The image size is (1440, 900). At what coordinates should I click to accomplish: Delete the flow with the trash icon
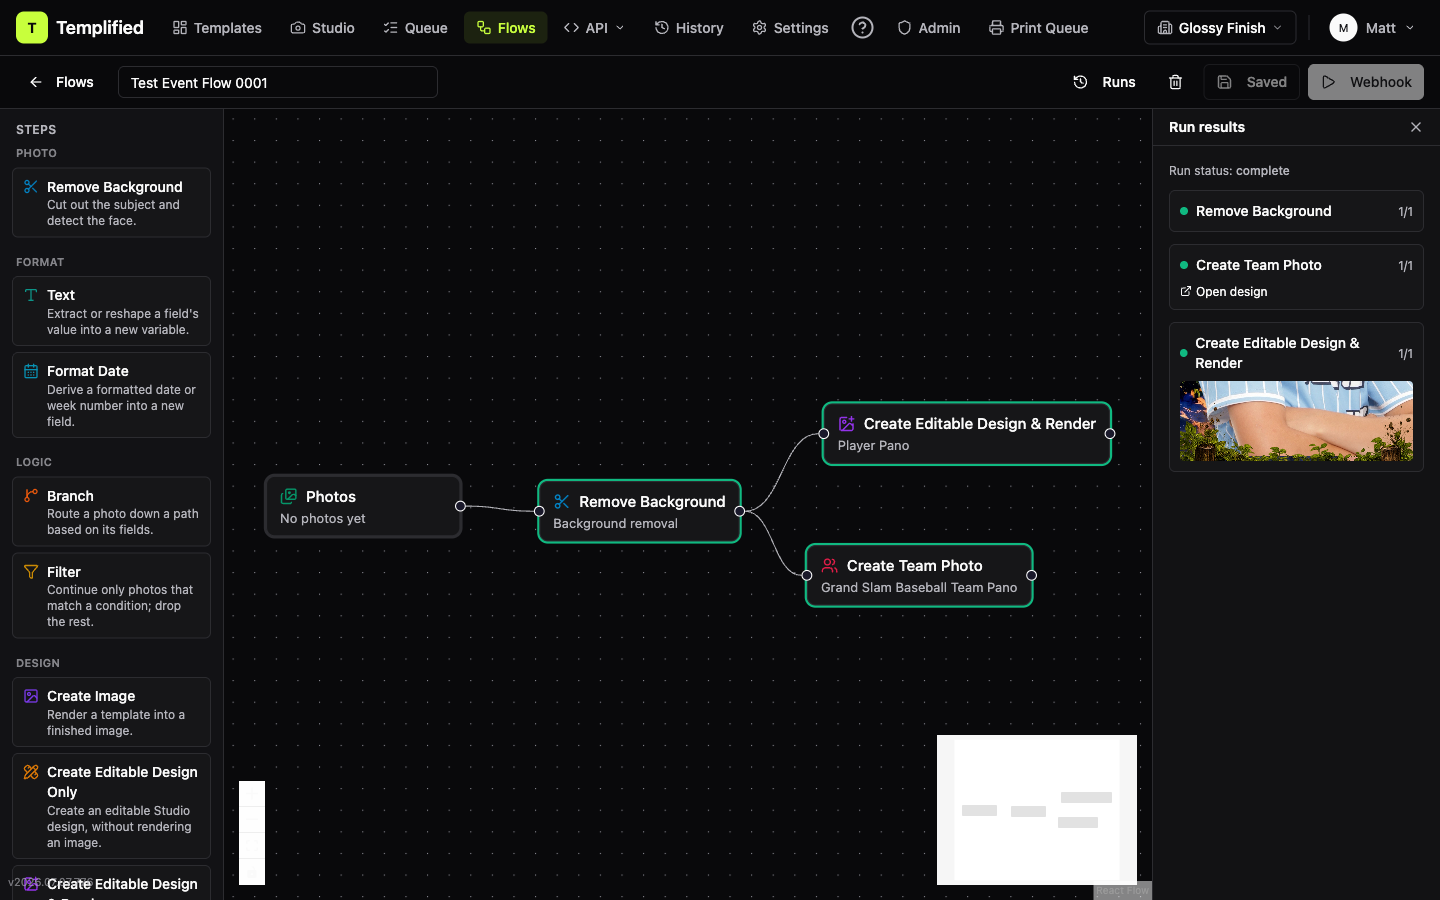(x=1176, y=82)
